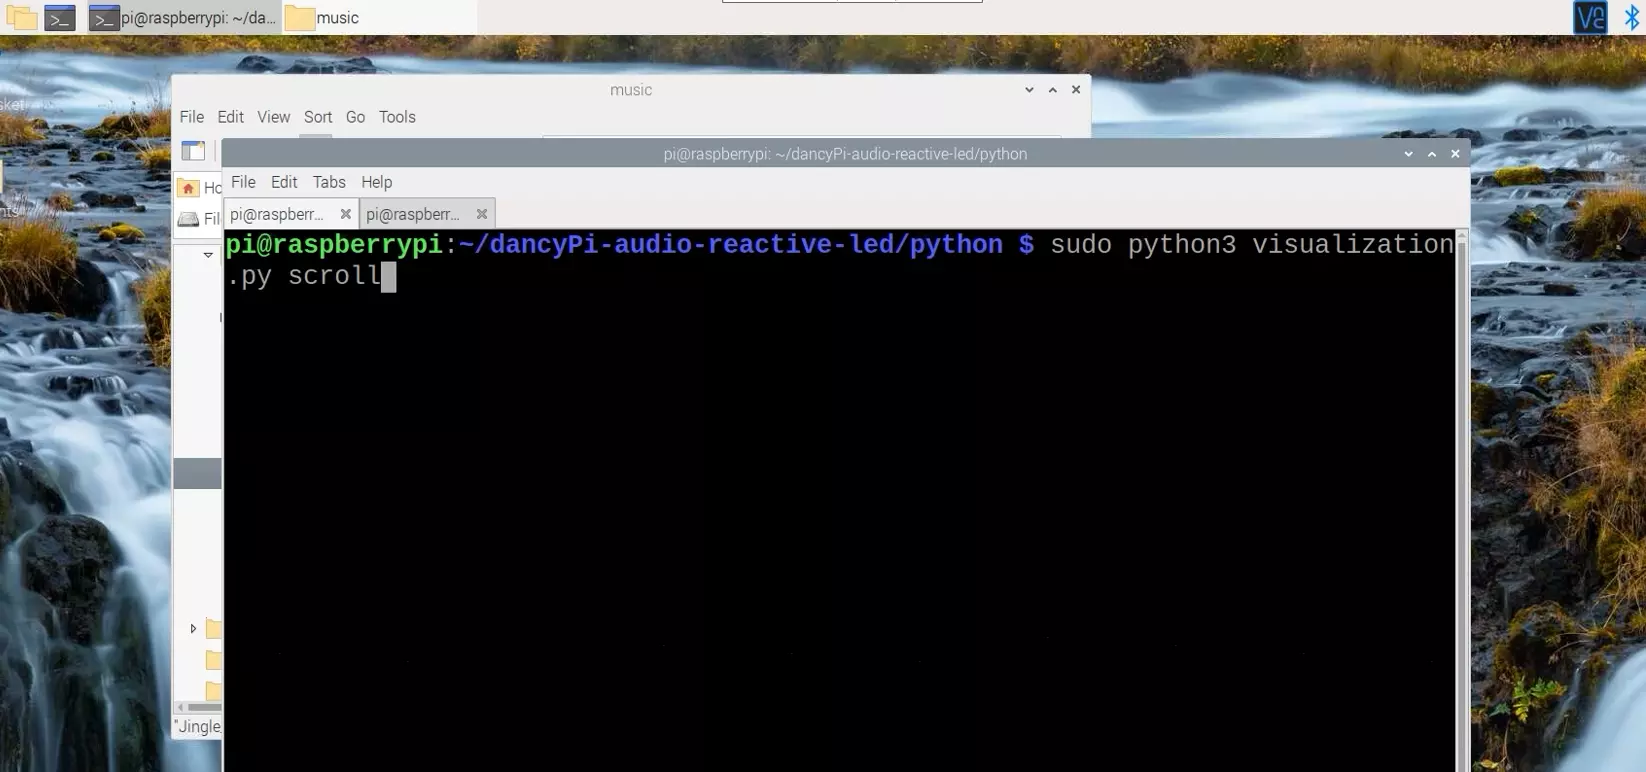
Task: Click the new window icon in file manager toolbar
Action: pos(193,151)
